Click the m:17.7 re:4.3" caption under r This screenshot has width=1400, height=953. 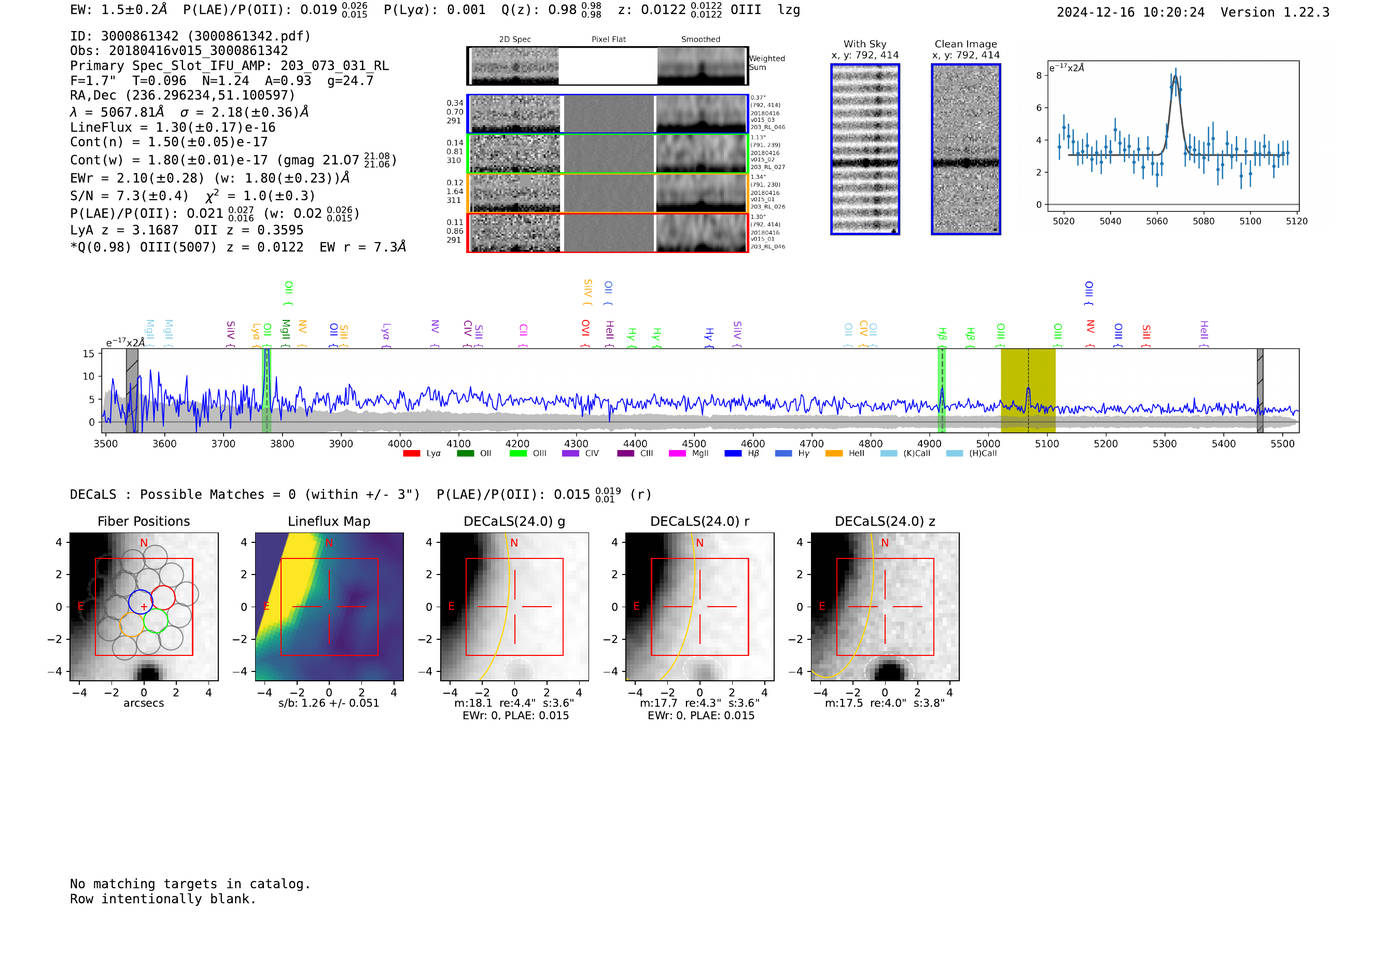coord(700,703)
